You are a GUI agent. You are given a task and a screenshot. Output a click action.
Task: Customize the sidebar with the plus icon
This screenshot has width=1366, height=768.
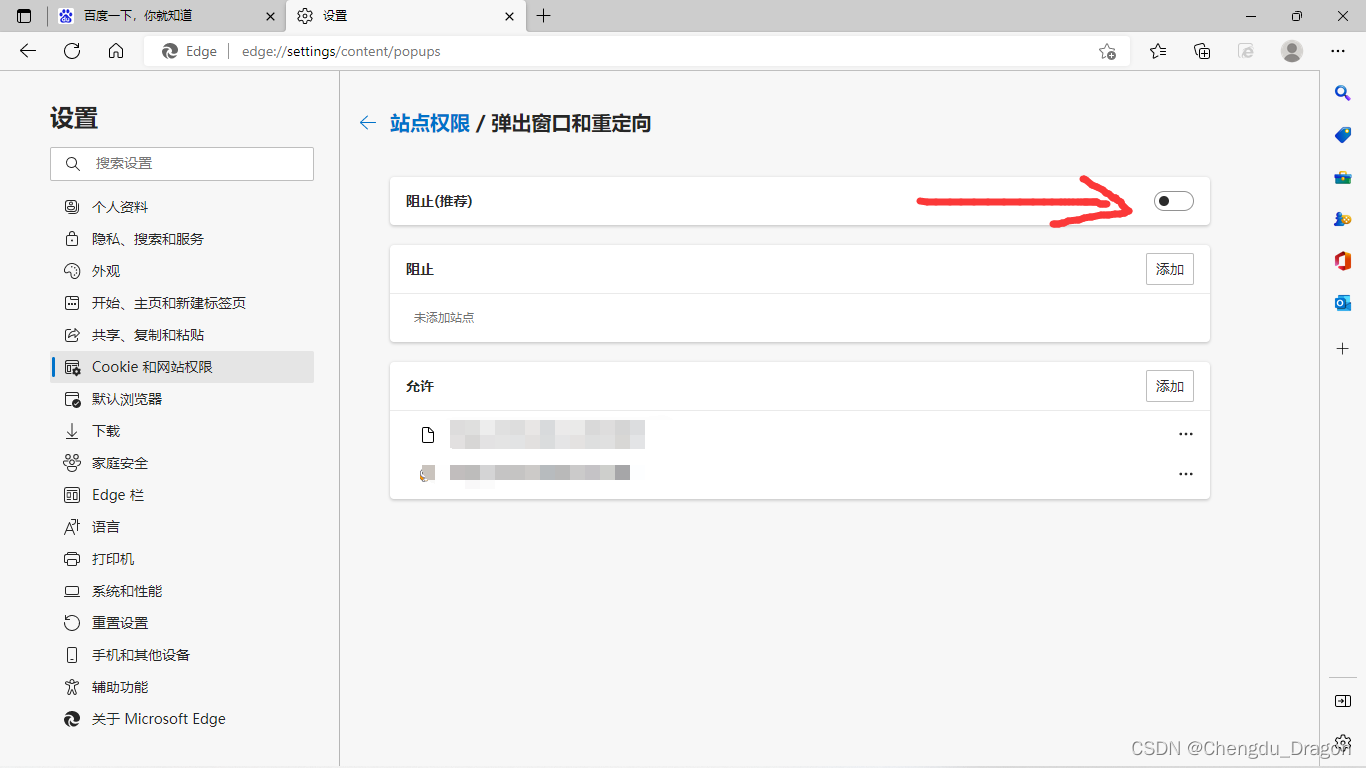(1341, 348)
